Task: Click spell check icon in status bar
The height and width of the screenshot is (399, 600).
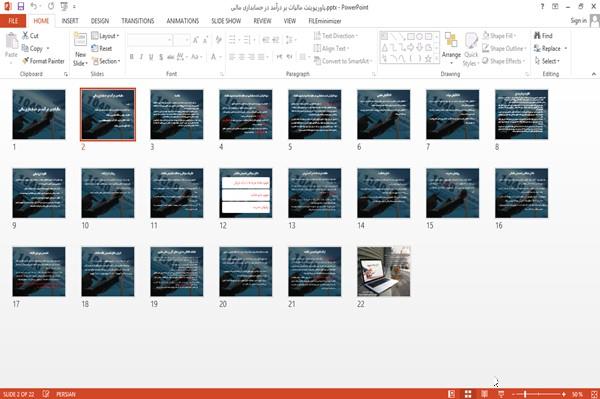Action: coord(46,394)
